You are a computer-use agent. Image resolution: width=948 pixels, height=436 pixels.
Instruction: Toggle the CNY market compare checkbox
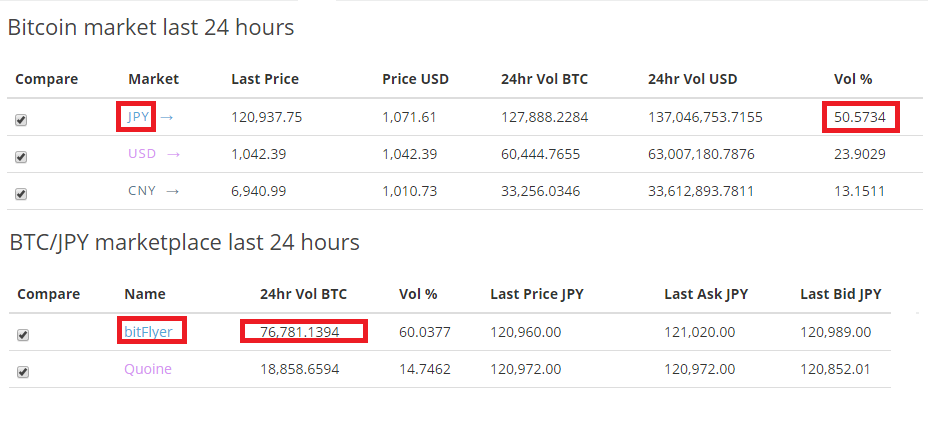21,194
